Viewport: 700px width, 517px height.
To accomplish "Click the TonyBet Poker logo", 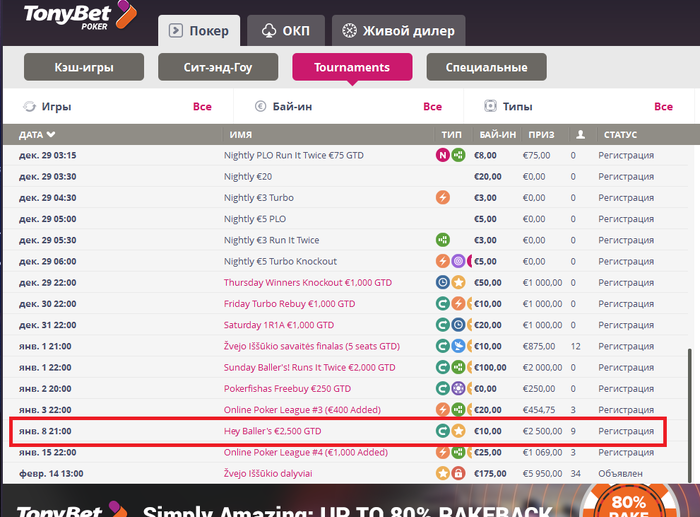I will pyautogui.click(x=79, y=16).
